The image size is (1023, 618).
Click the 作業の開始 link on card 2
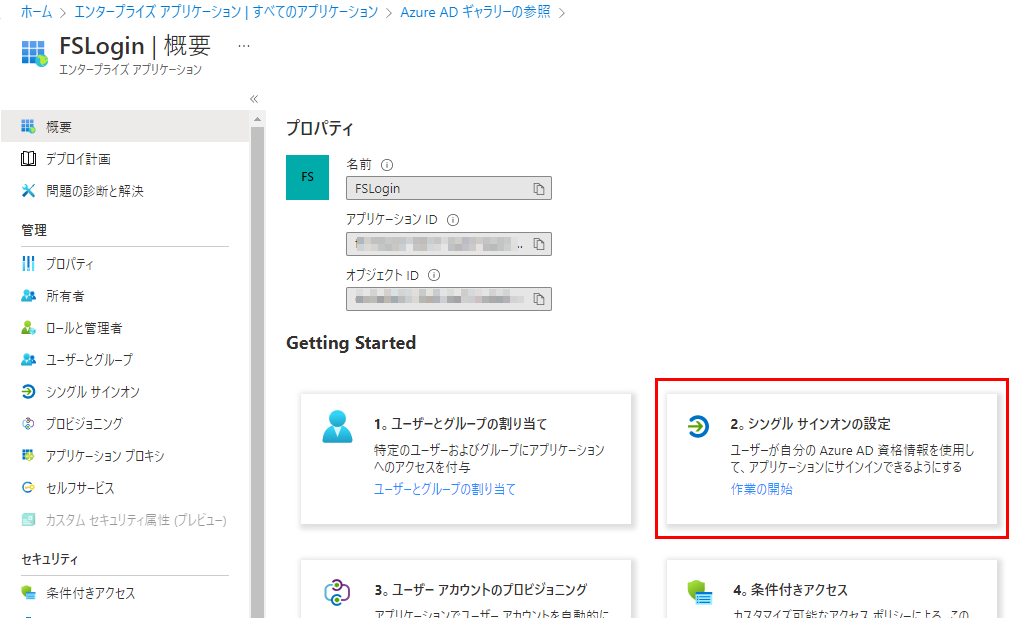pos(761,489)
